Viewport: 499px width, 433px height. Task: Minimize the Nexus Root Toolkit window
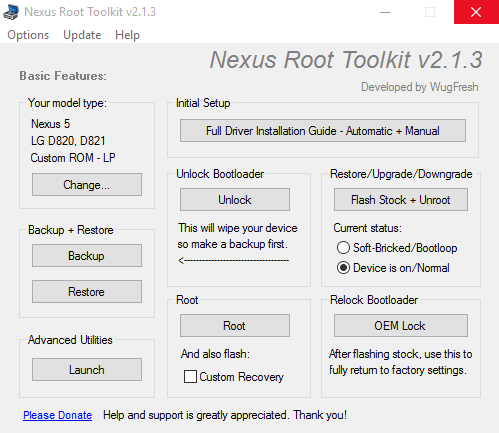click(x=385, y=12)
